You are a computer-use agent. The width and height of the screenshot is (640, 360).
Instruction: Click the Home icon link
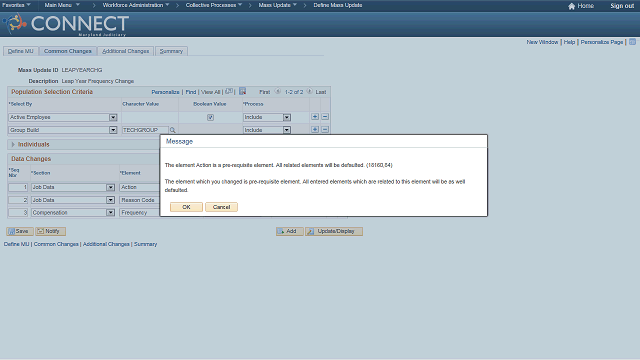coord(581,6)
